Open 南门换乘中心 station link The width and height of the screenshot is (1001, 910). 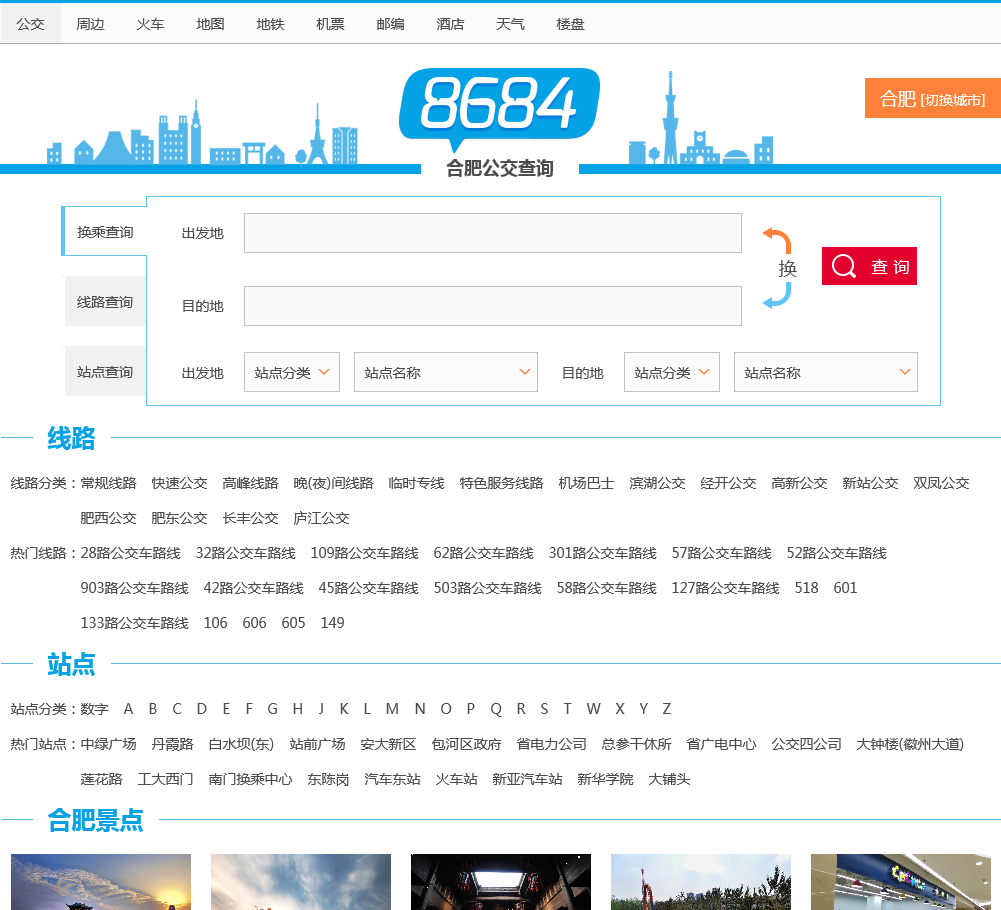pyautogui.click(x=250, y=779)
